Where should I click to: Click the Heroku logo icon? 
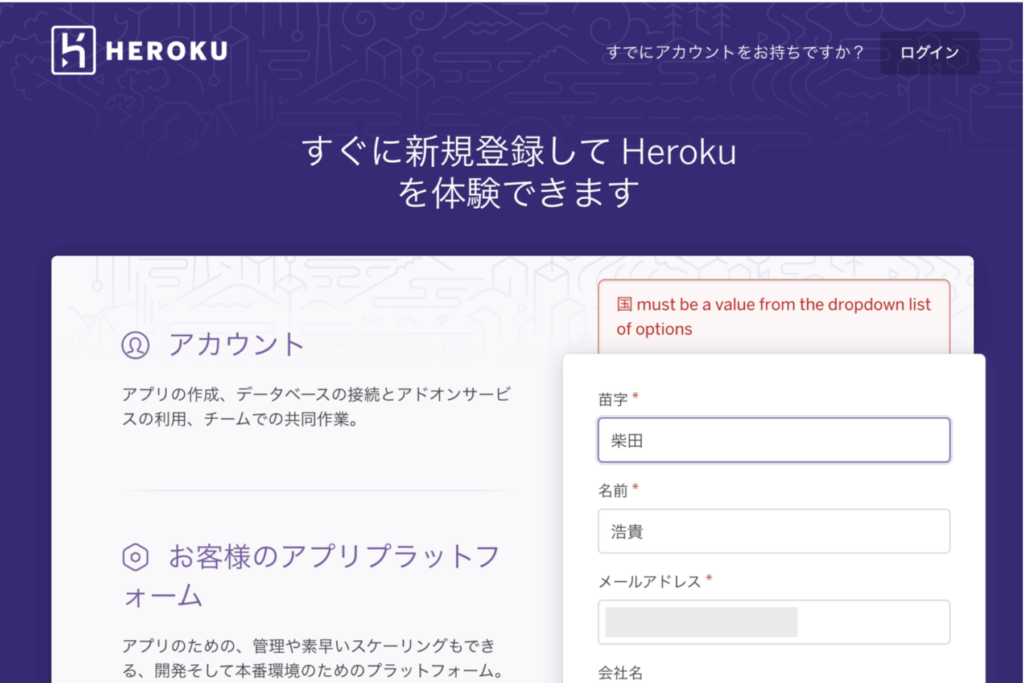click(74, 50)
